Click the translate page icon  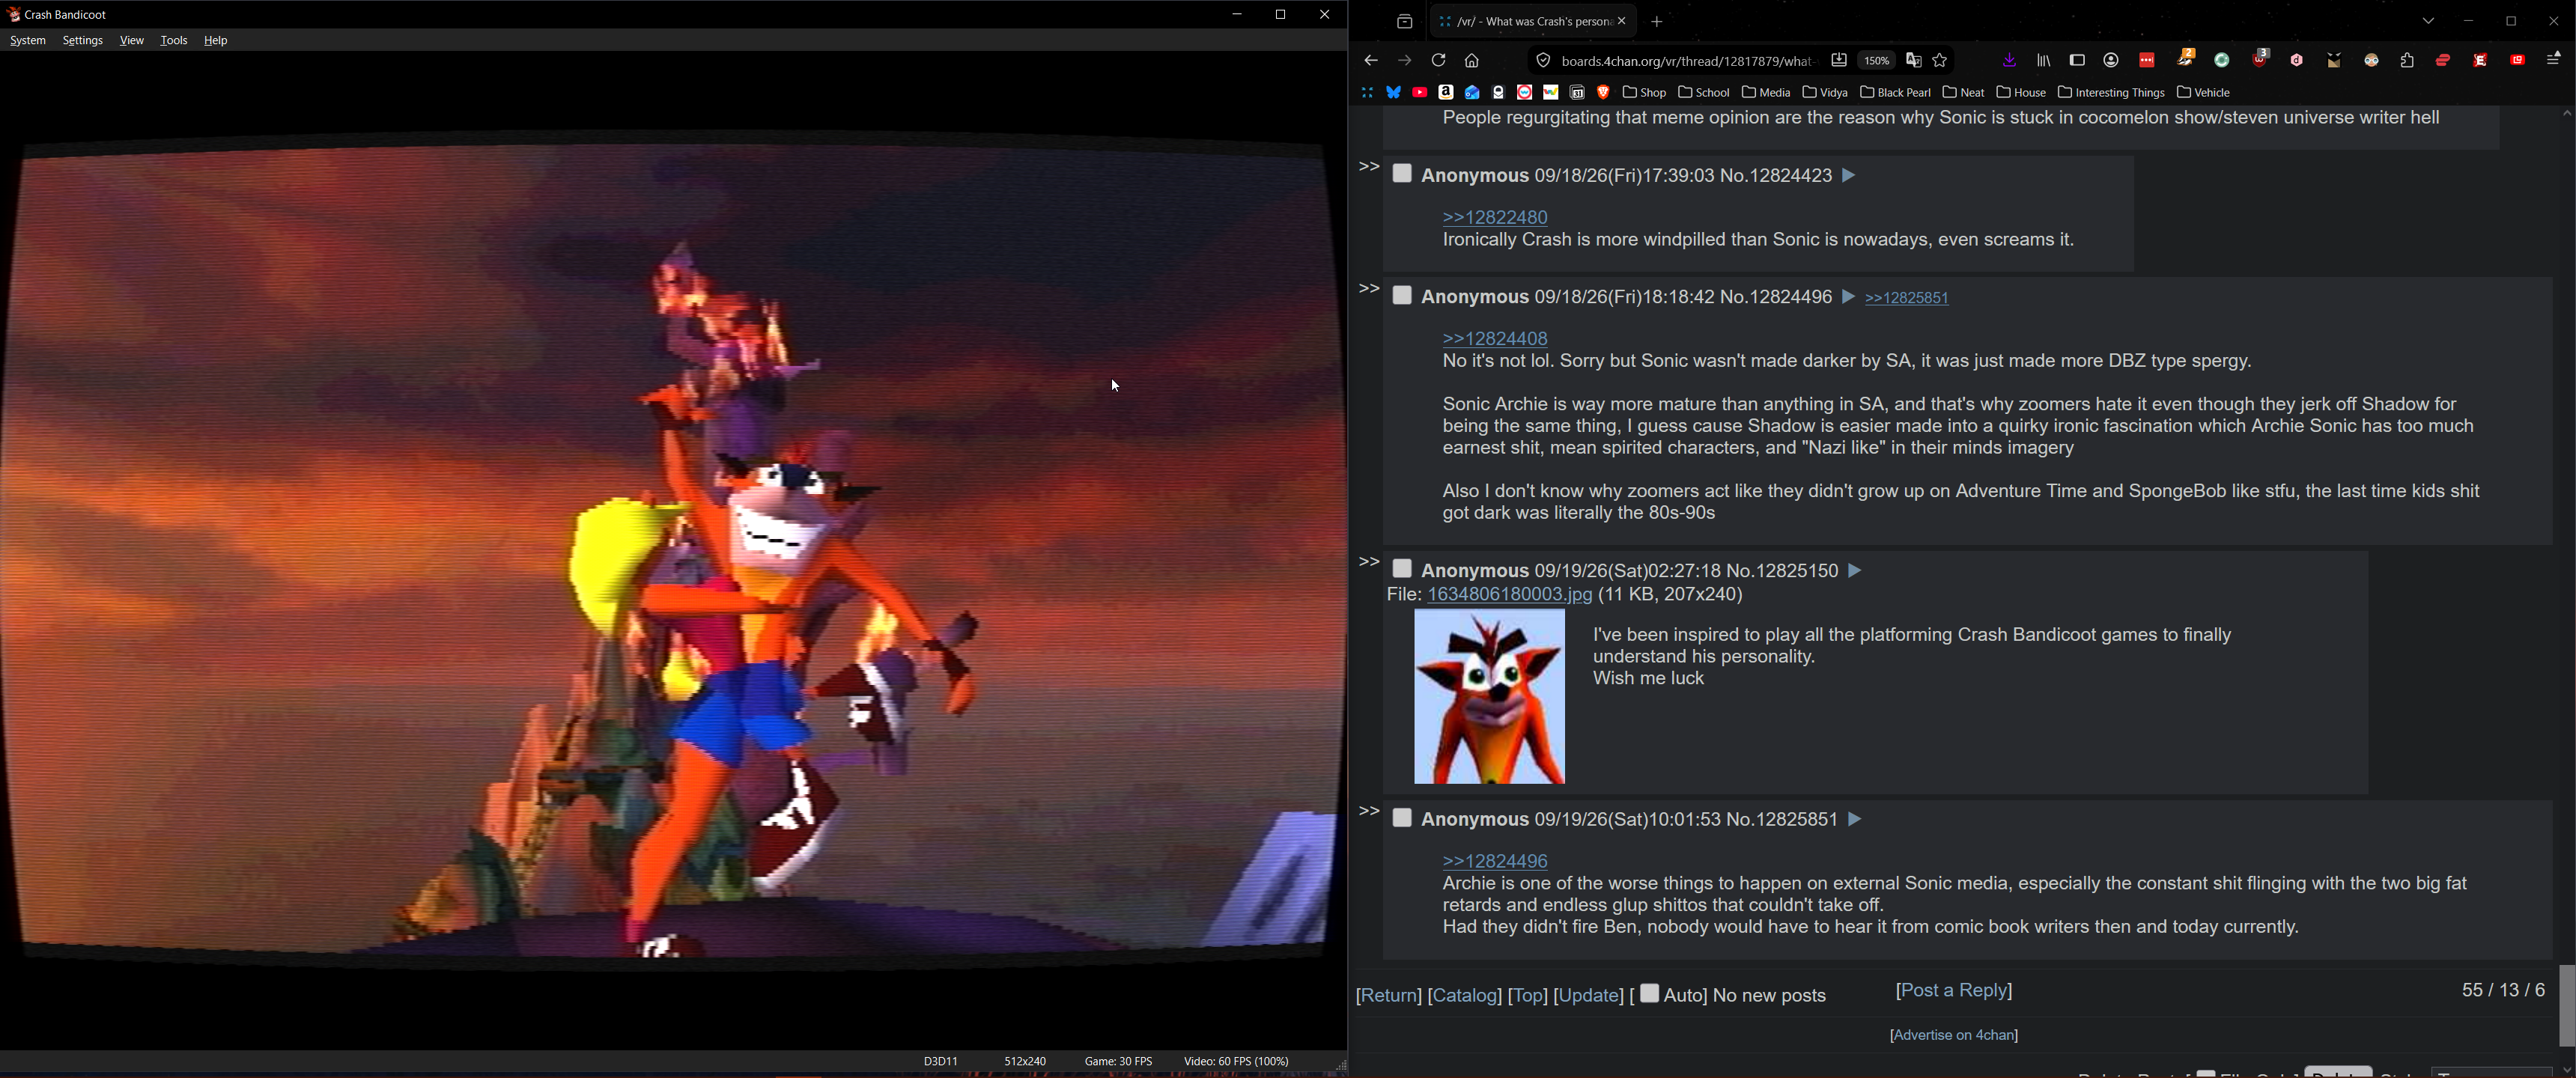tap(1913, 61)
